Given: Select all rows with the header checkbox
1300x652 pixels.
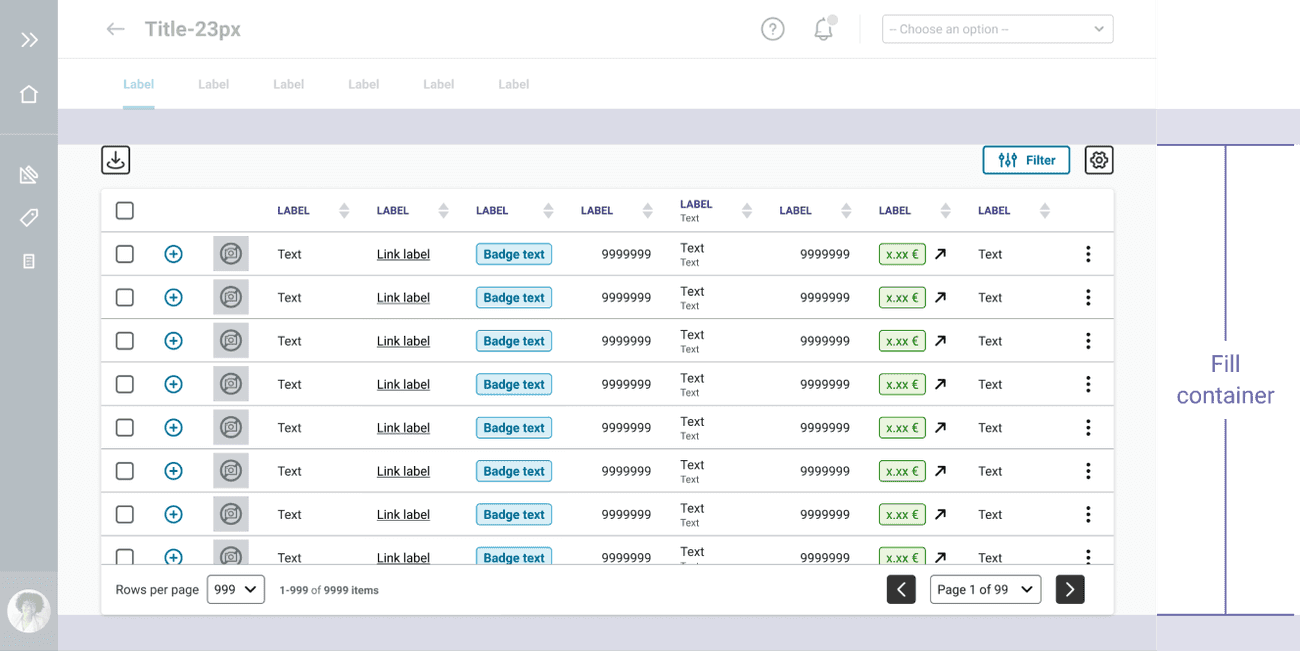Looking at the screenshot, I should click(x=124, y=210).
